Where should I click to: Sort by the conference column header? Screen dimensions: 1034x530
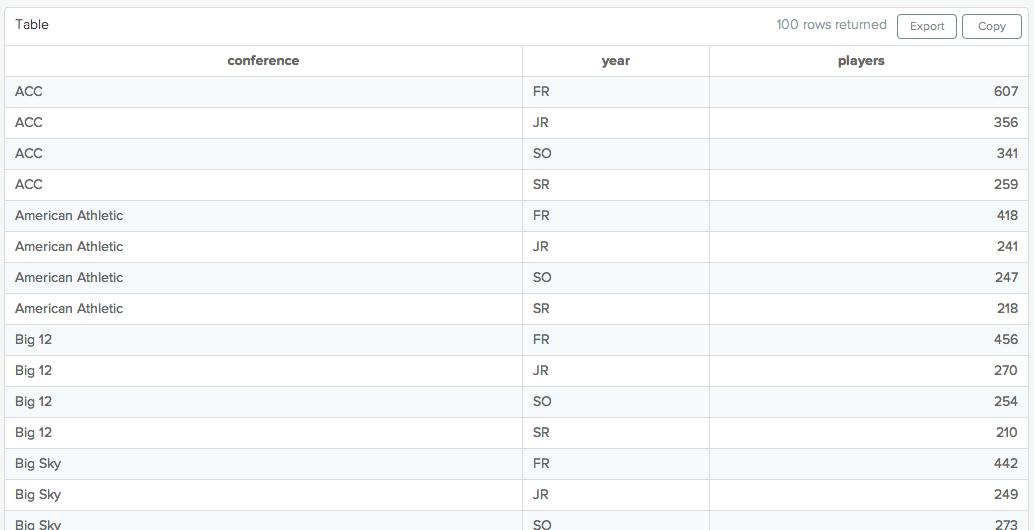263,61
